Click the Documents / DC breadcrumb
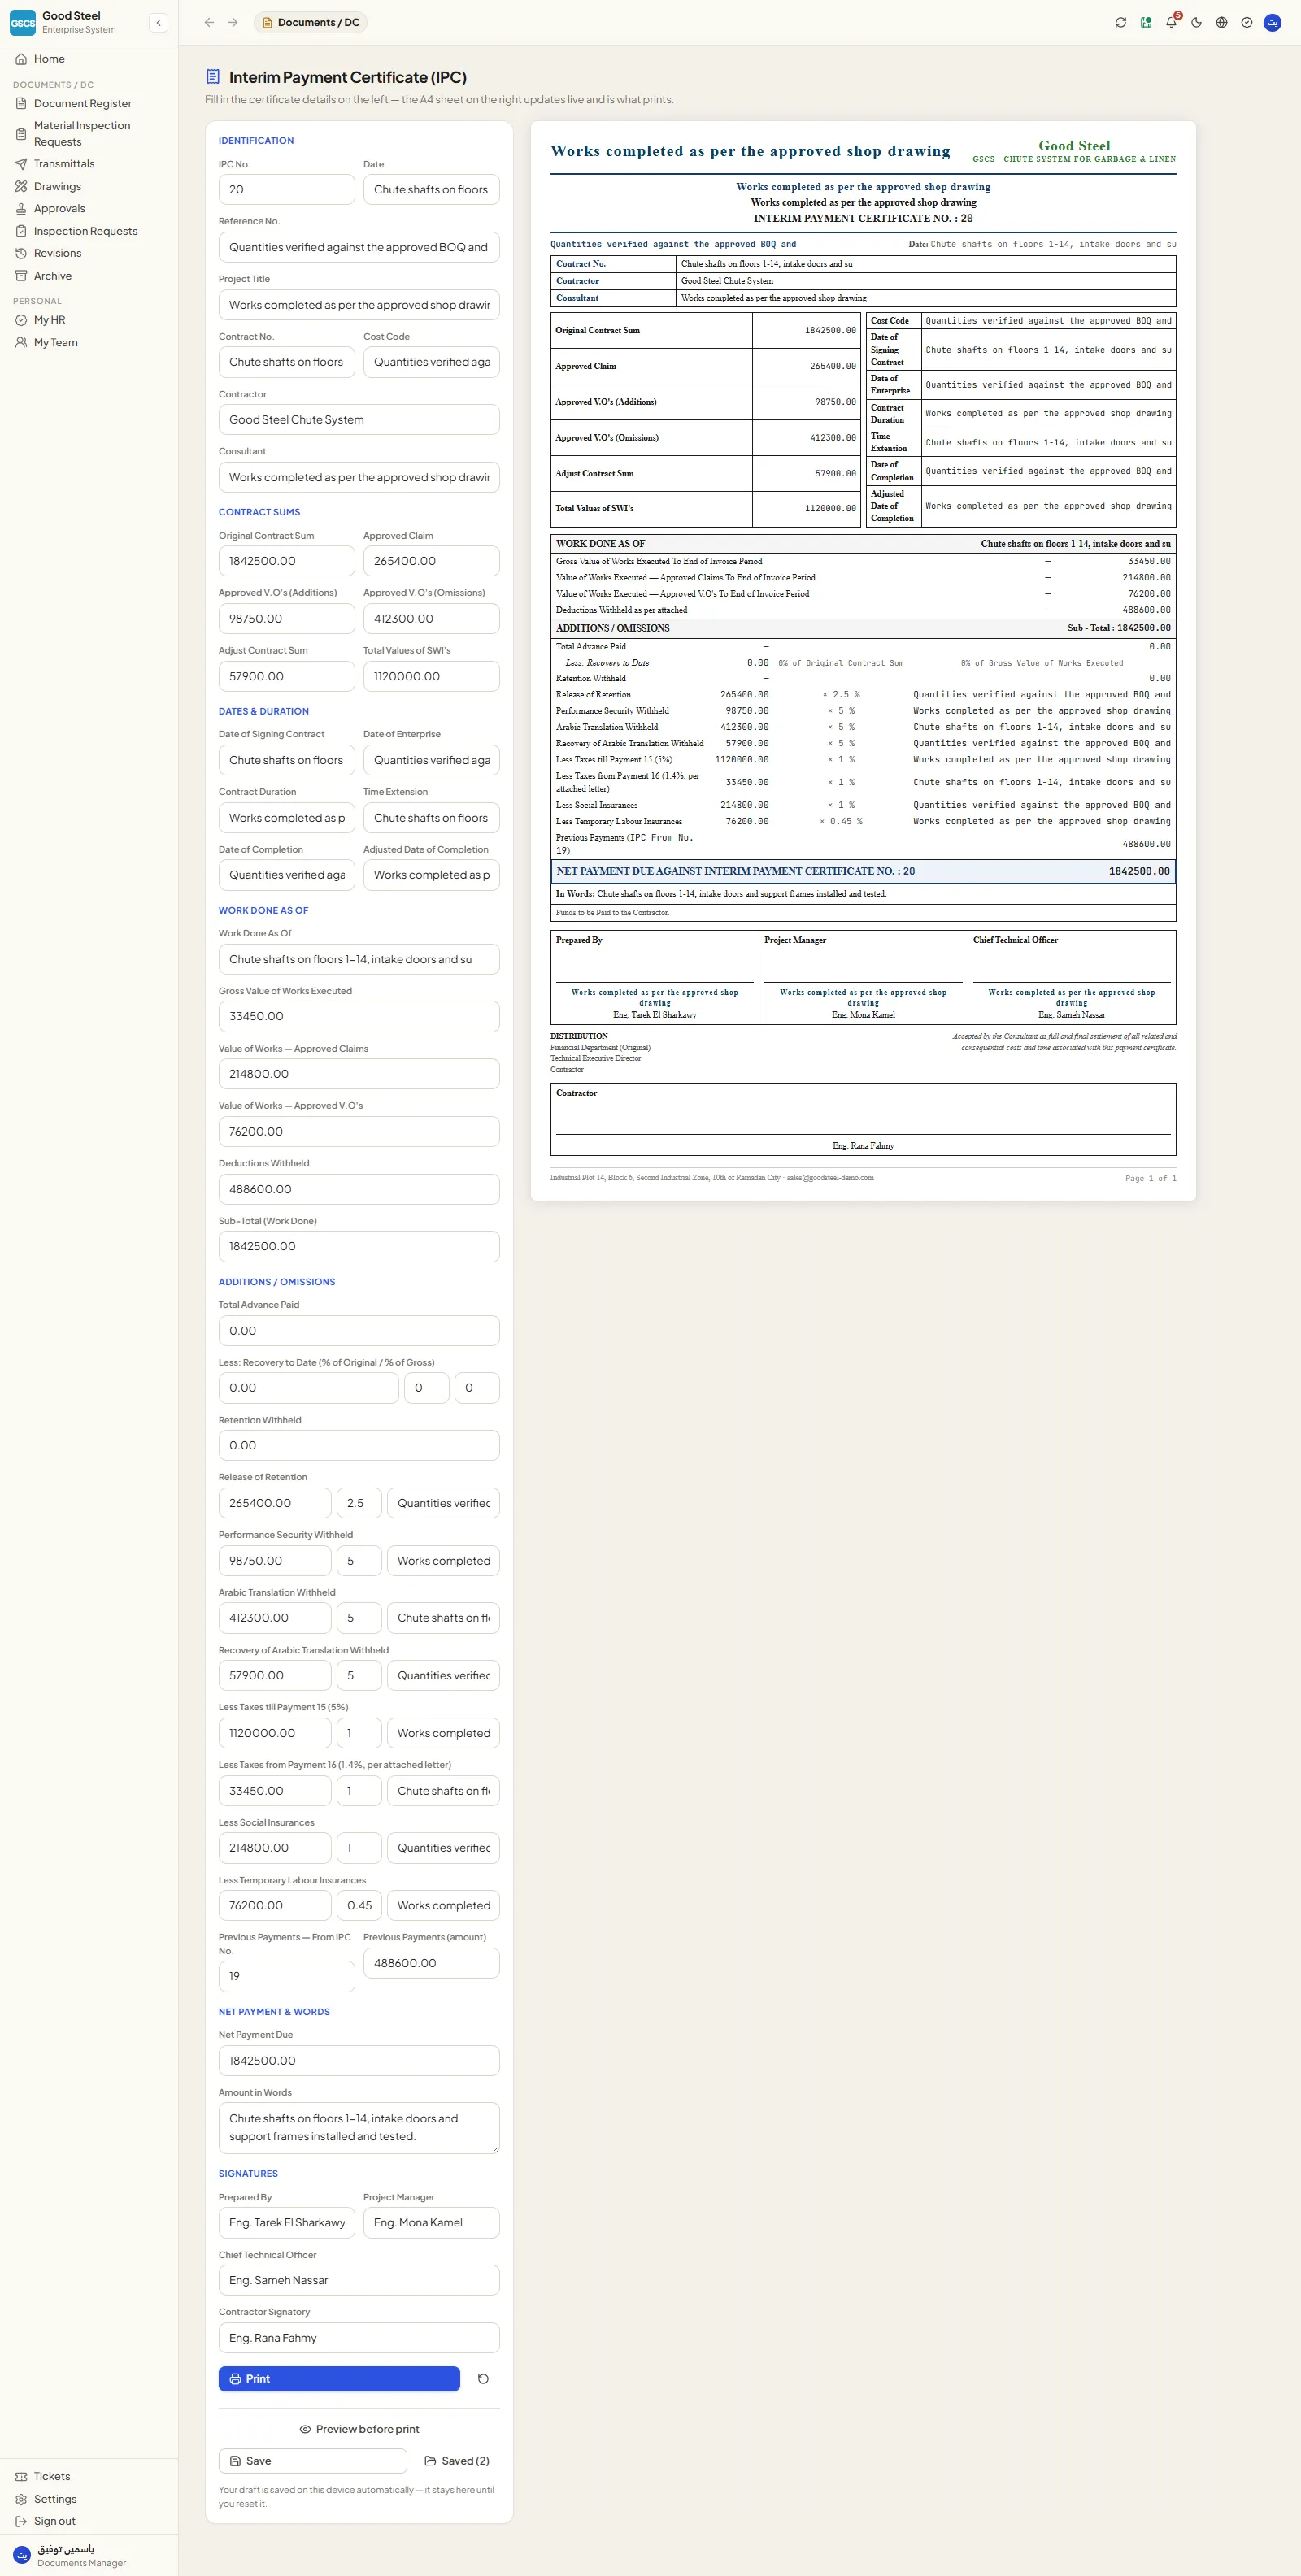 tap(311, 22)
